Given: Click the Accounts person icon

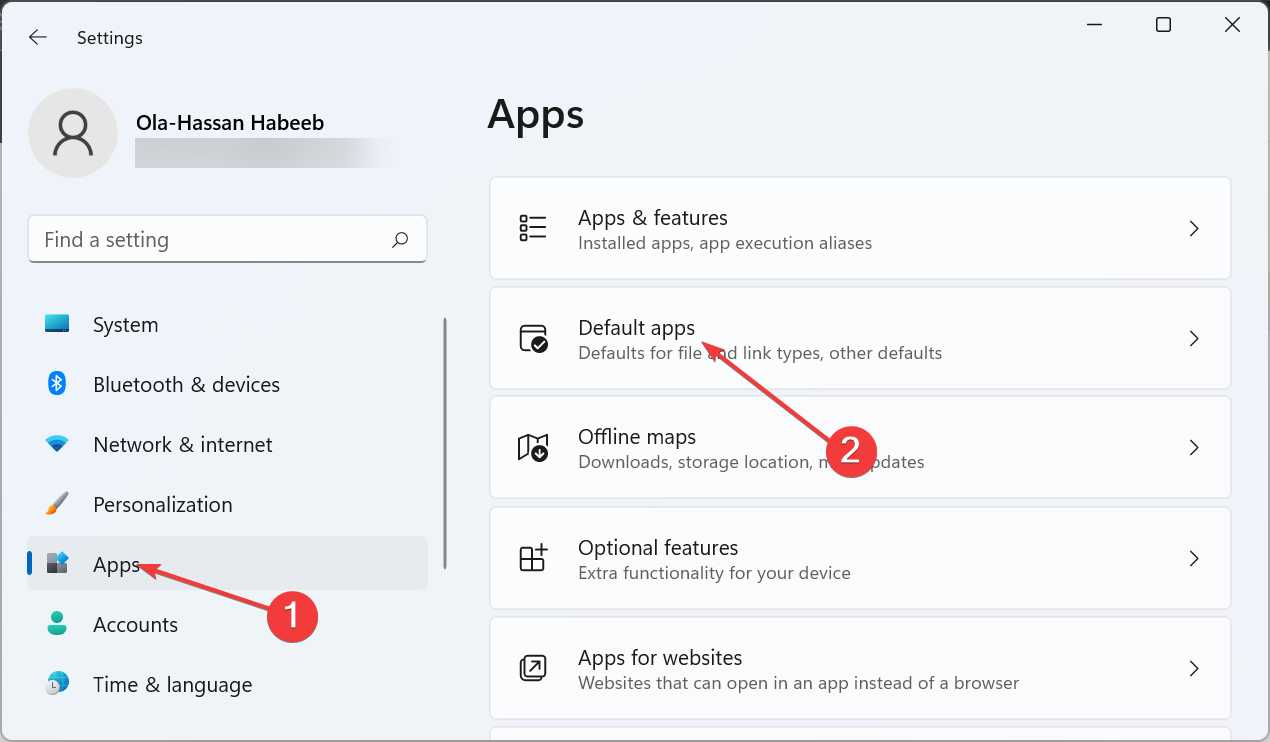Looking at the screenshot, I should pyautogui.click(x=57, y=624).
